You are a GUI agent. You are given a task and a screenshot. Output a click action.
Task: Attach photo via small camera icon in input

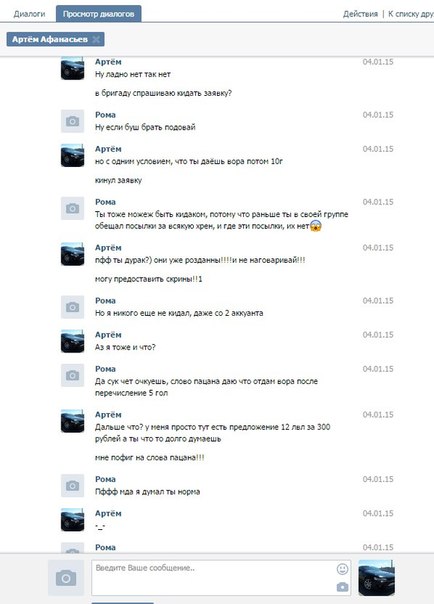click(342, 587)
